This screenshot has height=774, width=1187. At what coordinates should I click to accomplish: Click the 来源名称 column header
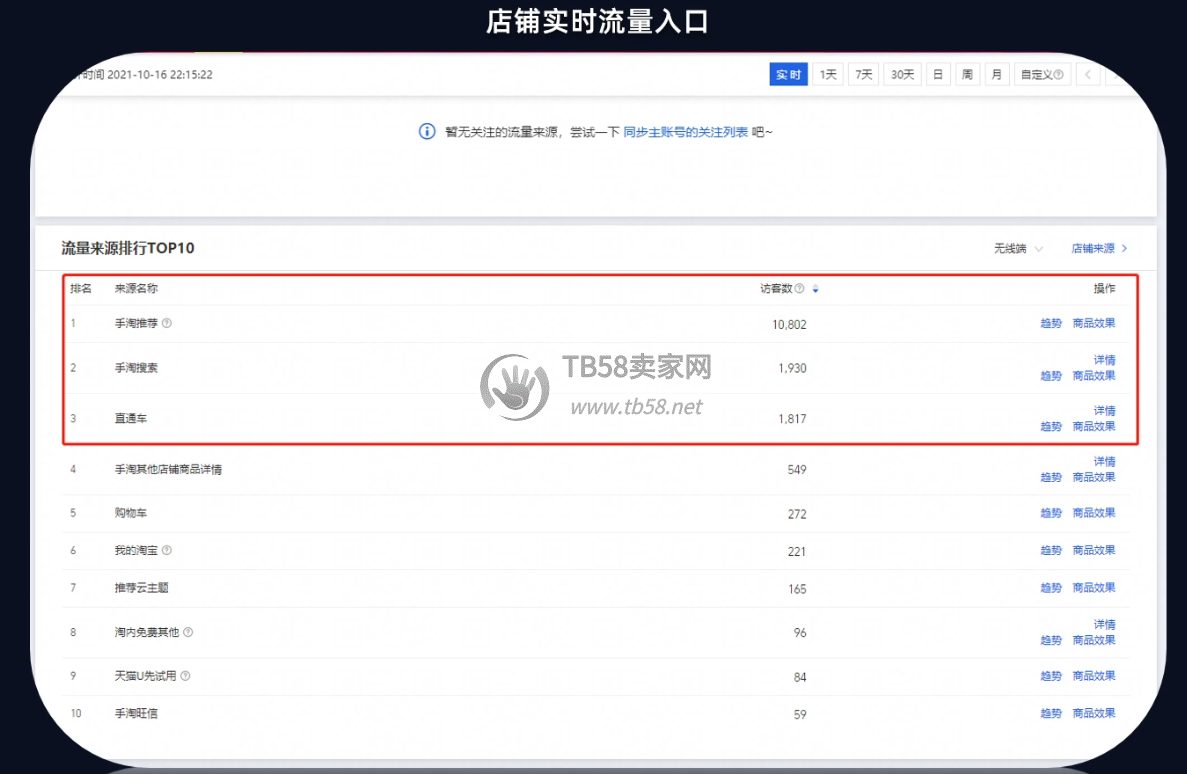tap(136, 289)
